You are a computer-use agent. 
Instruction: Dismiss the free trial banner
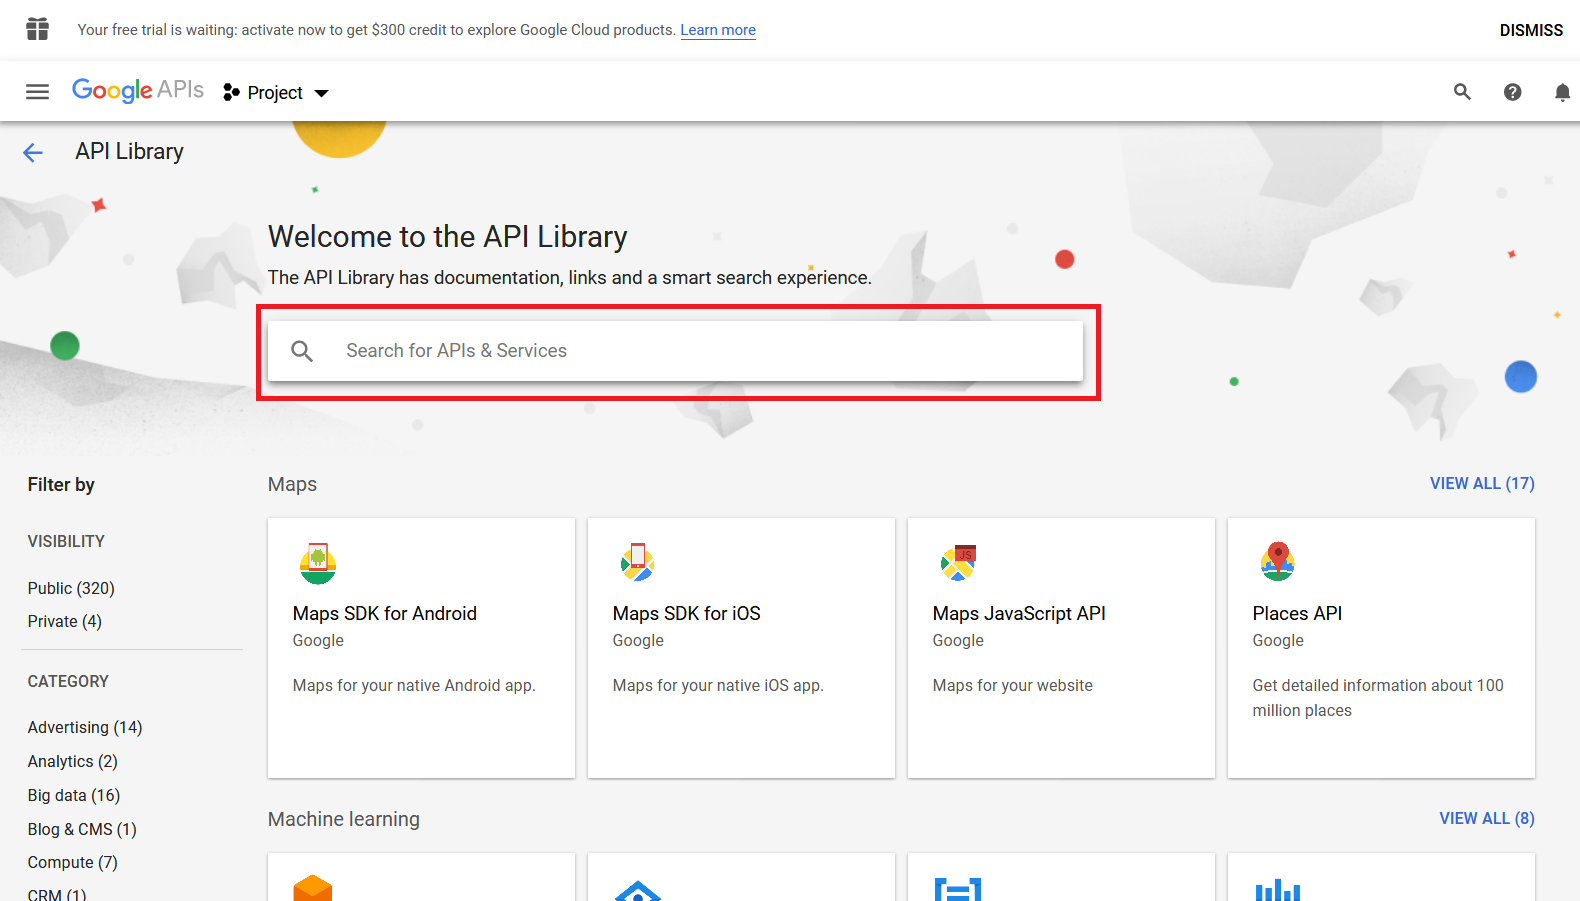point(1530,30)
